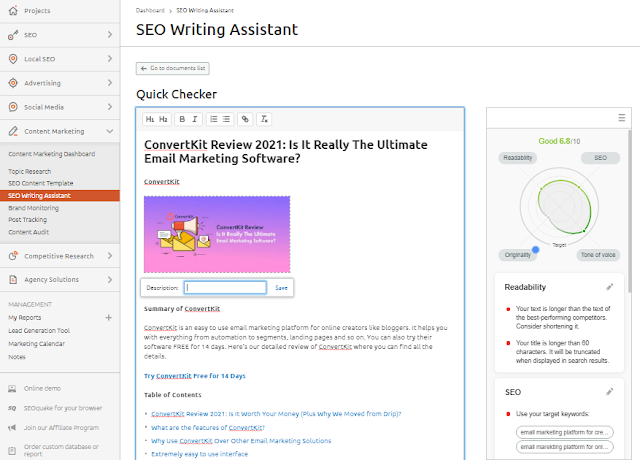Click the article title heading text
The height and width of the screenshot is (460, 640).
pyautogui.click(x=286, y=151)
